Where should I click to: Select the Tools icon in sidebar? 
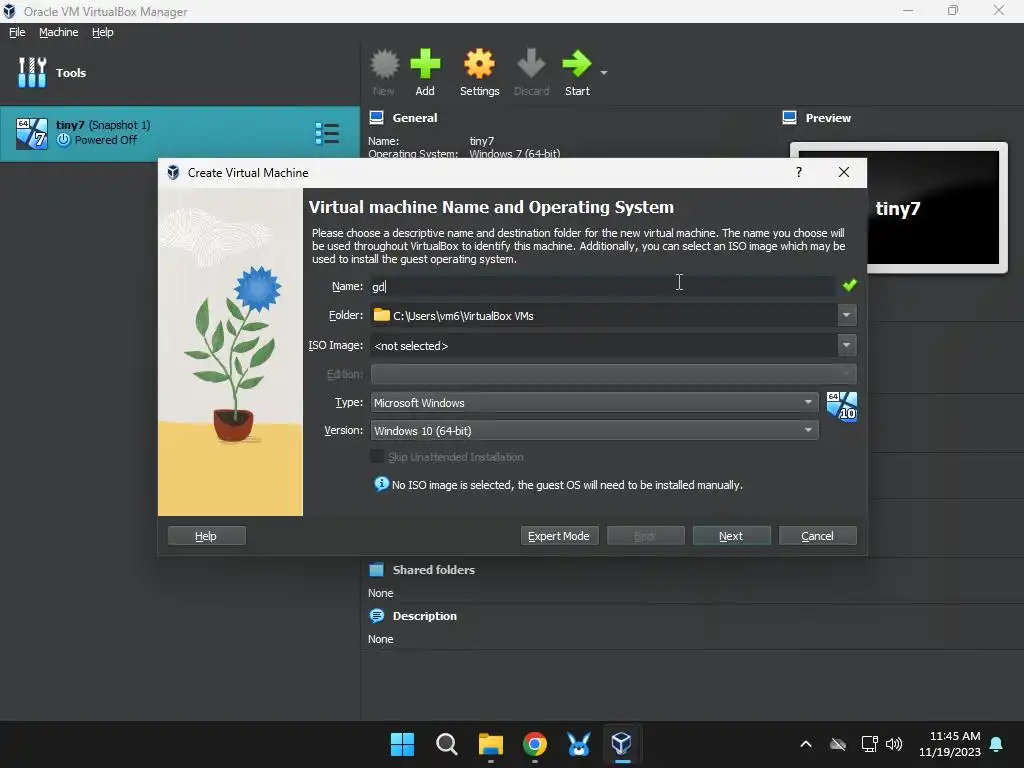(32, 72)
